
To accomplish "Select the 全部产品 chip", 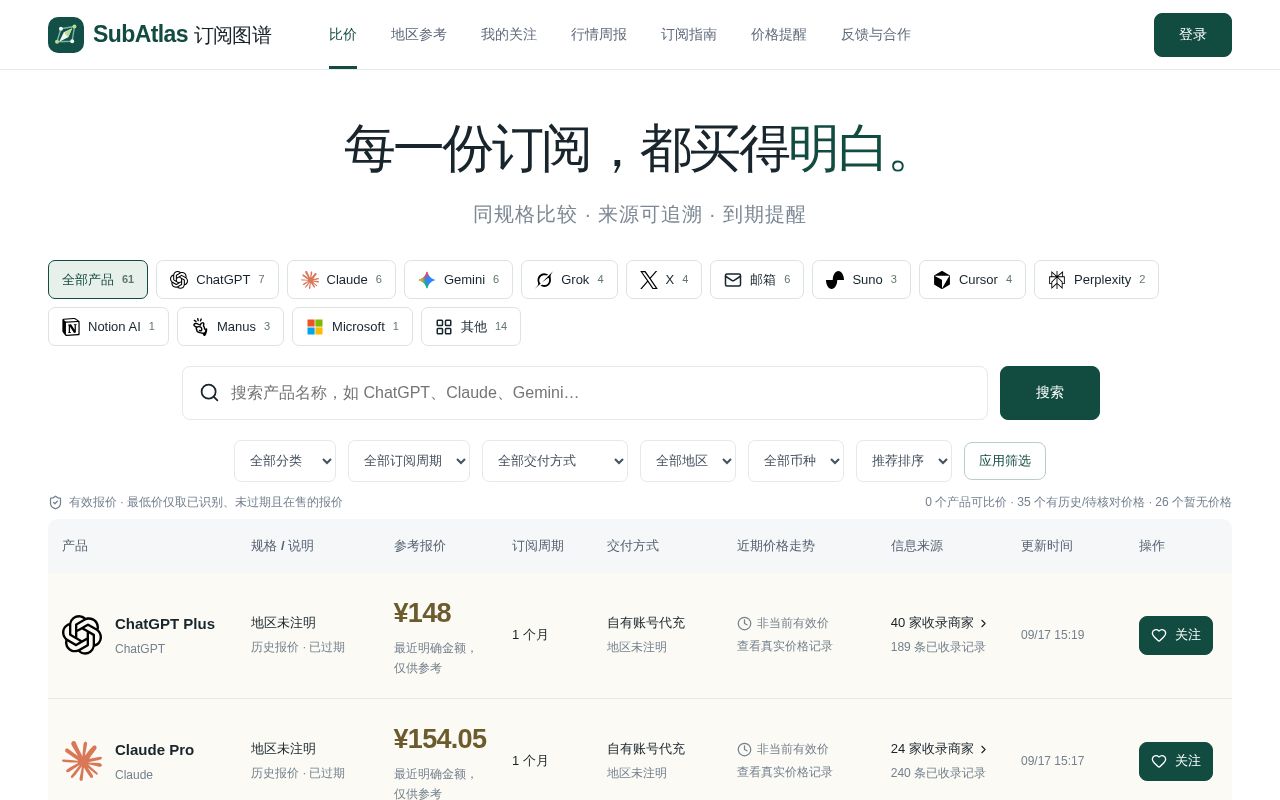I will point(98,280).
